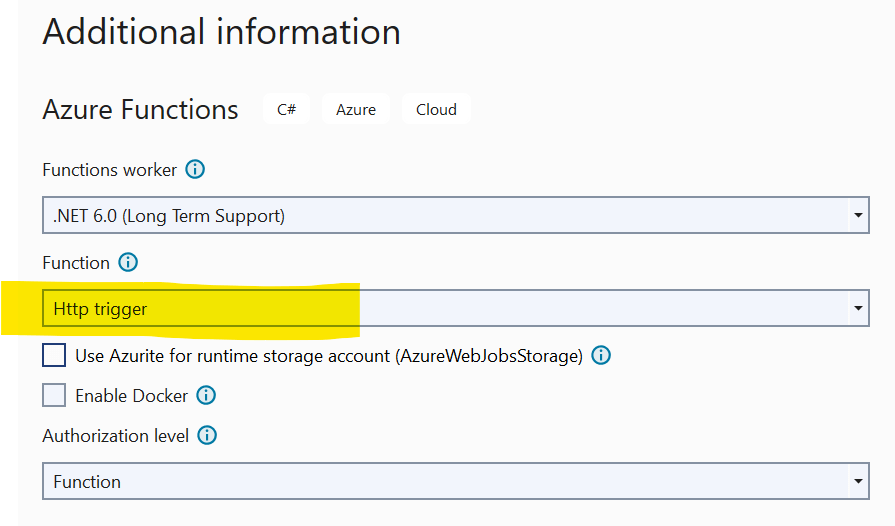Expand the Authorization level dropdown arrow

(x=858, y=482)
